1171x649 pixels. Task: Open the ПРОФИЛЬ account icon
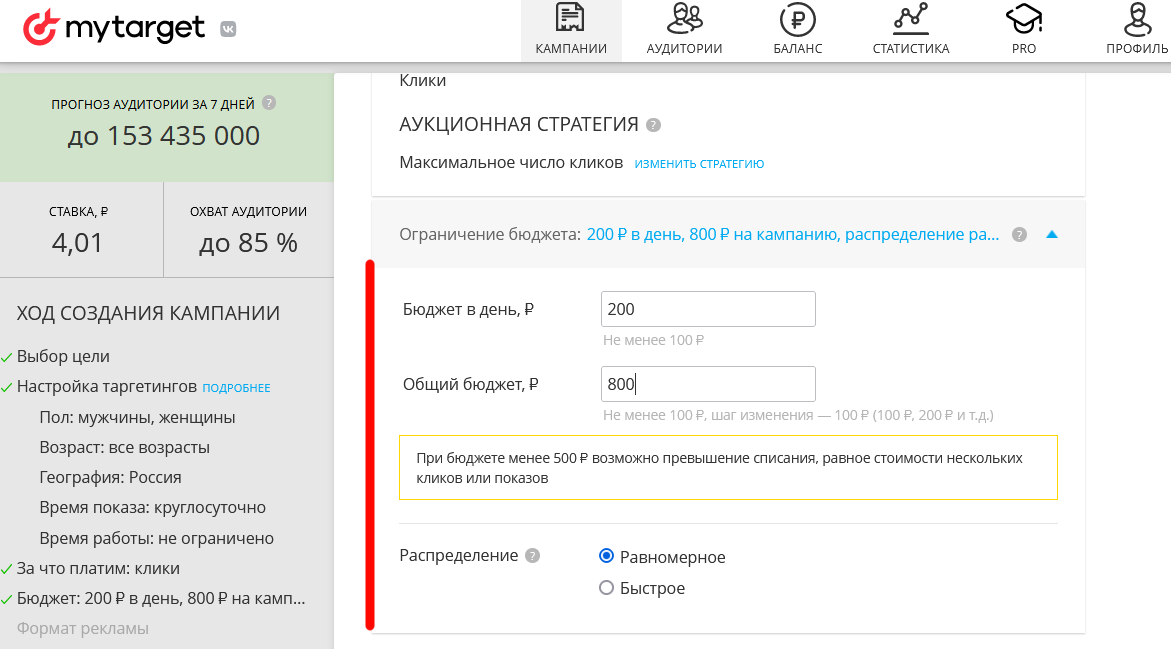(1136, 17)
